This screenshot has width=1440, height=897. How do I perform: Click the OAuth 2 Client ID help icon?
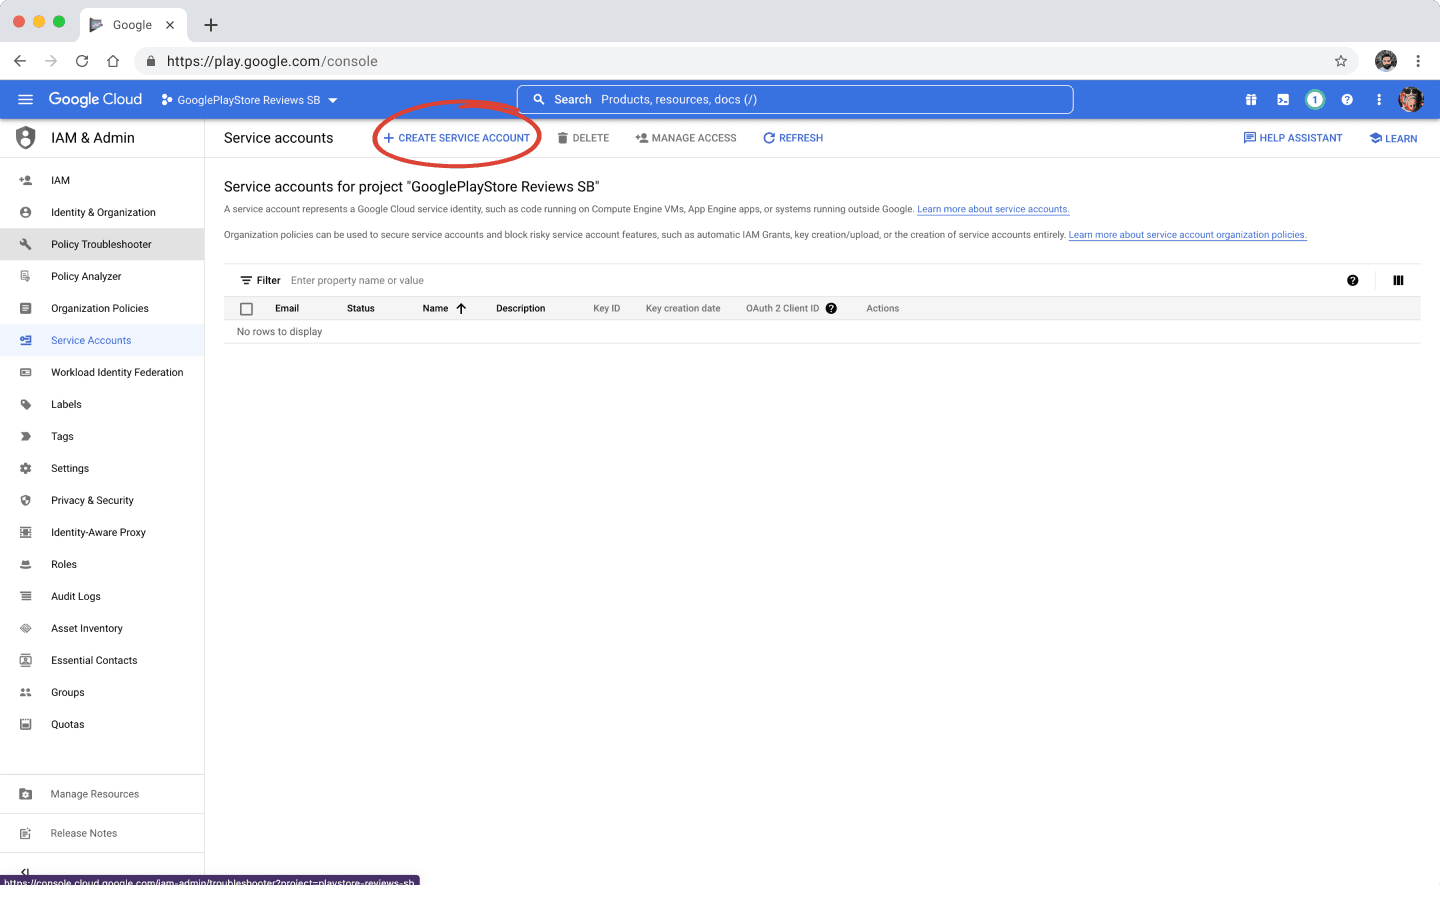tap(831, 308)
